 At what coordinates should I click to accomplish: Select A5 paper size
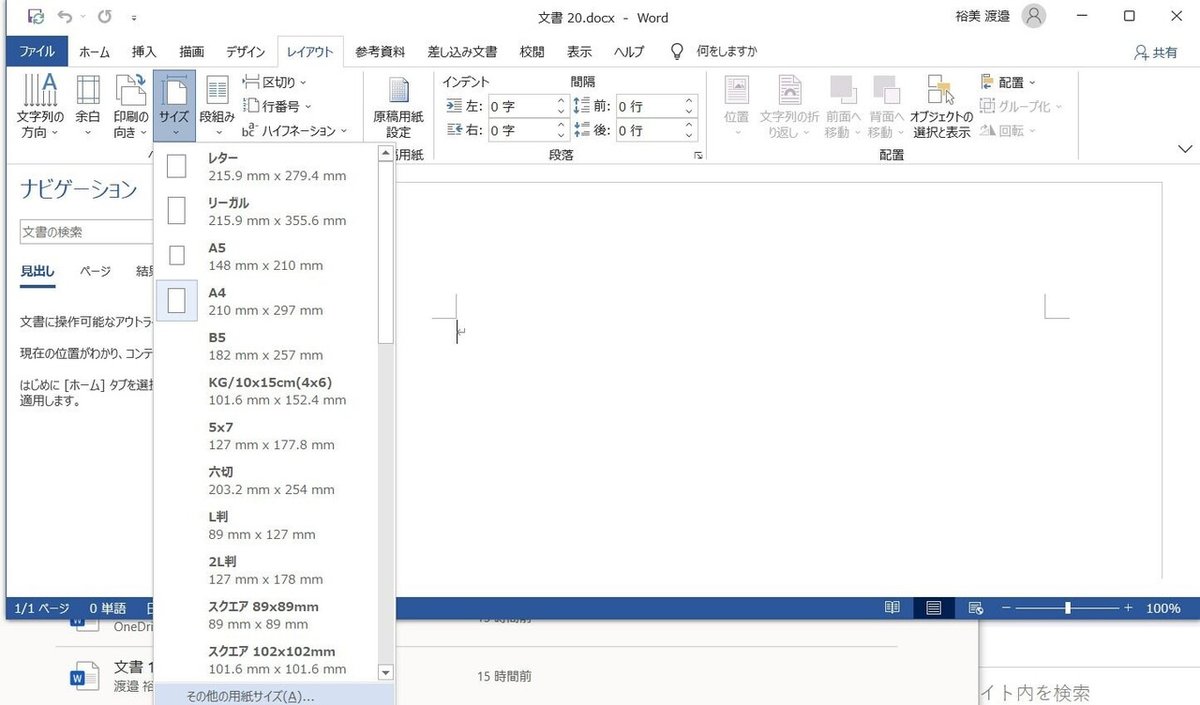(266, 256)
